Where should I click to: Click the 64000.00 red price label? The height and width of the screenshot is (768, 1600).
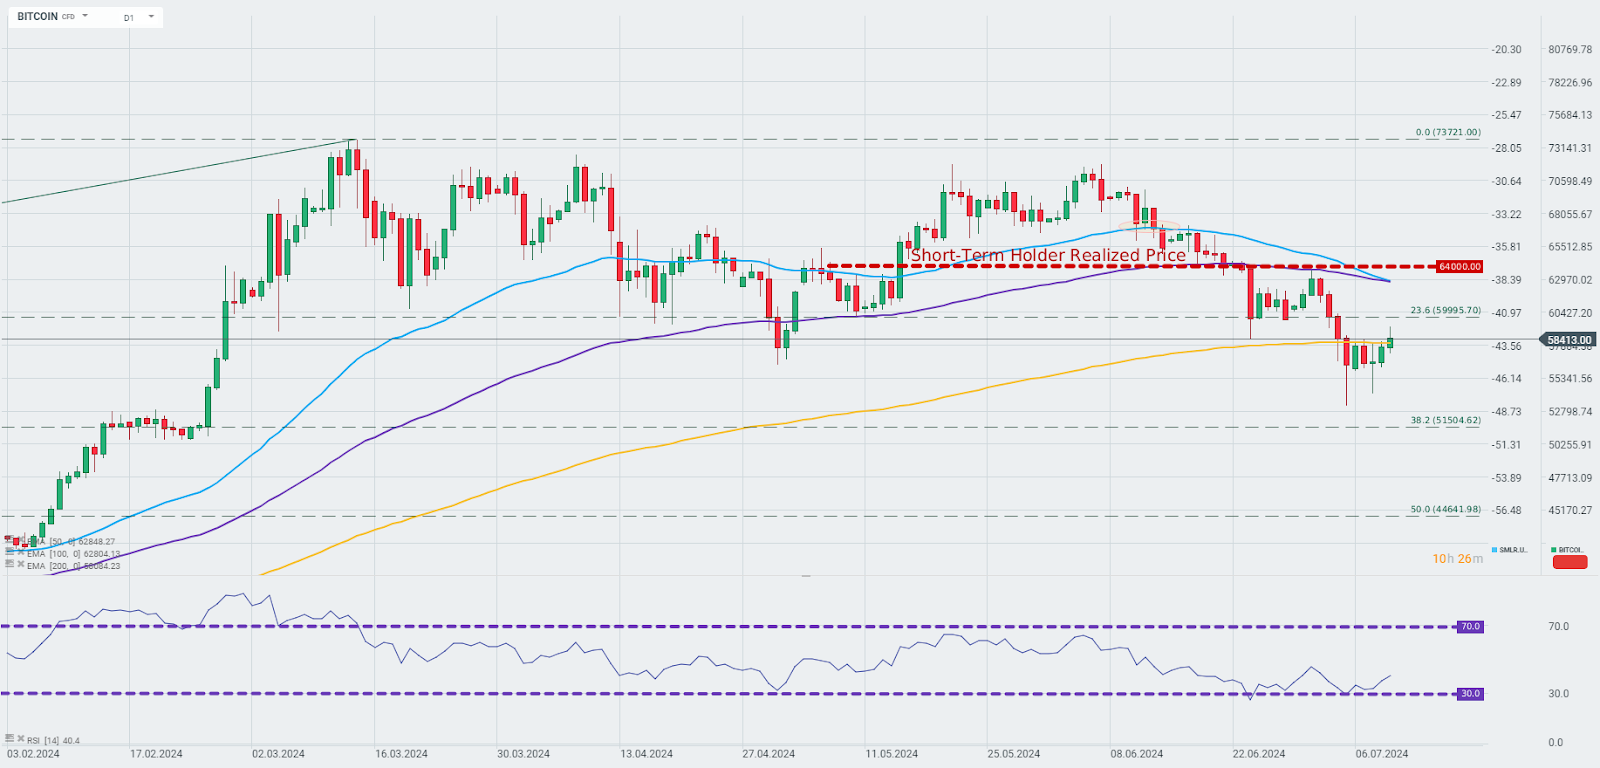point(1459,267)
